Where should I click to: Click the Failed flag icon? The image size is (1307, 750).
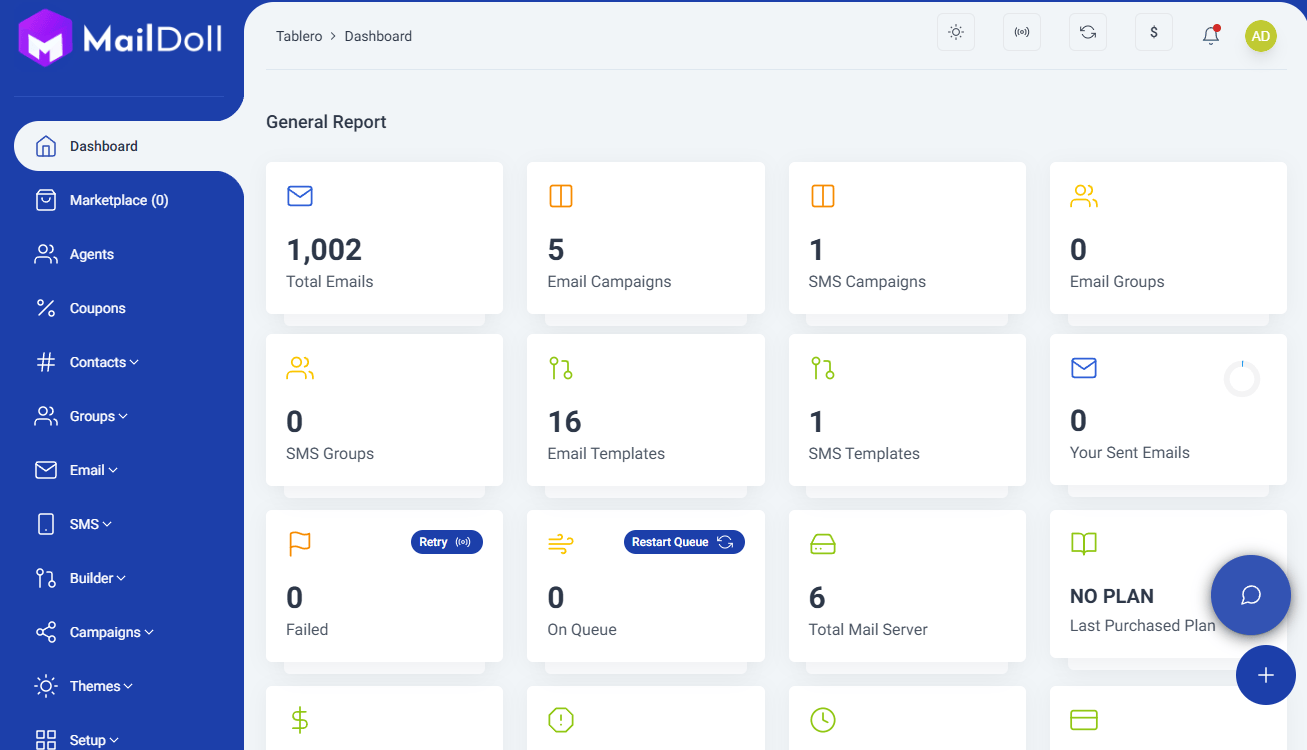[300, 544]
